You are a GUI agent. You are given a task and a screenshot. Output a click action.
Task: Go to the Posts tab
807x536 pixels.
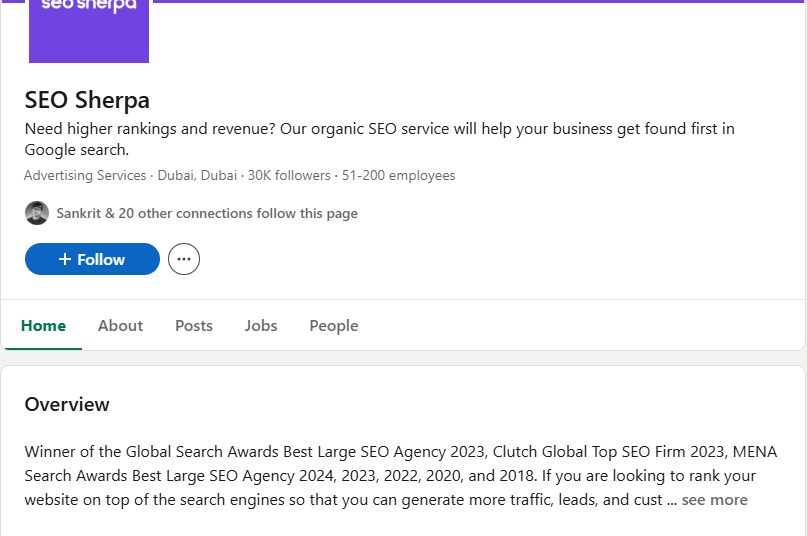point(194,326)
